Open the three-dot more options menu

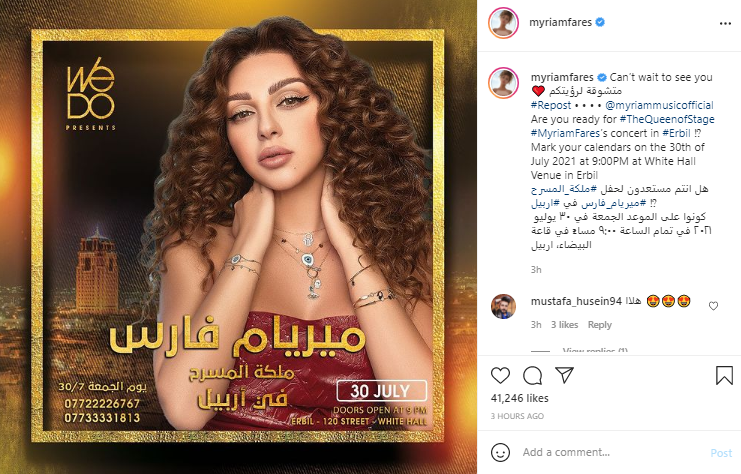click(x=725, y=24)
